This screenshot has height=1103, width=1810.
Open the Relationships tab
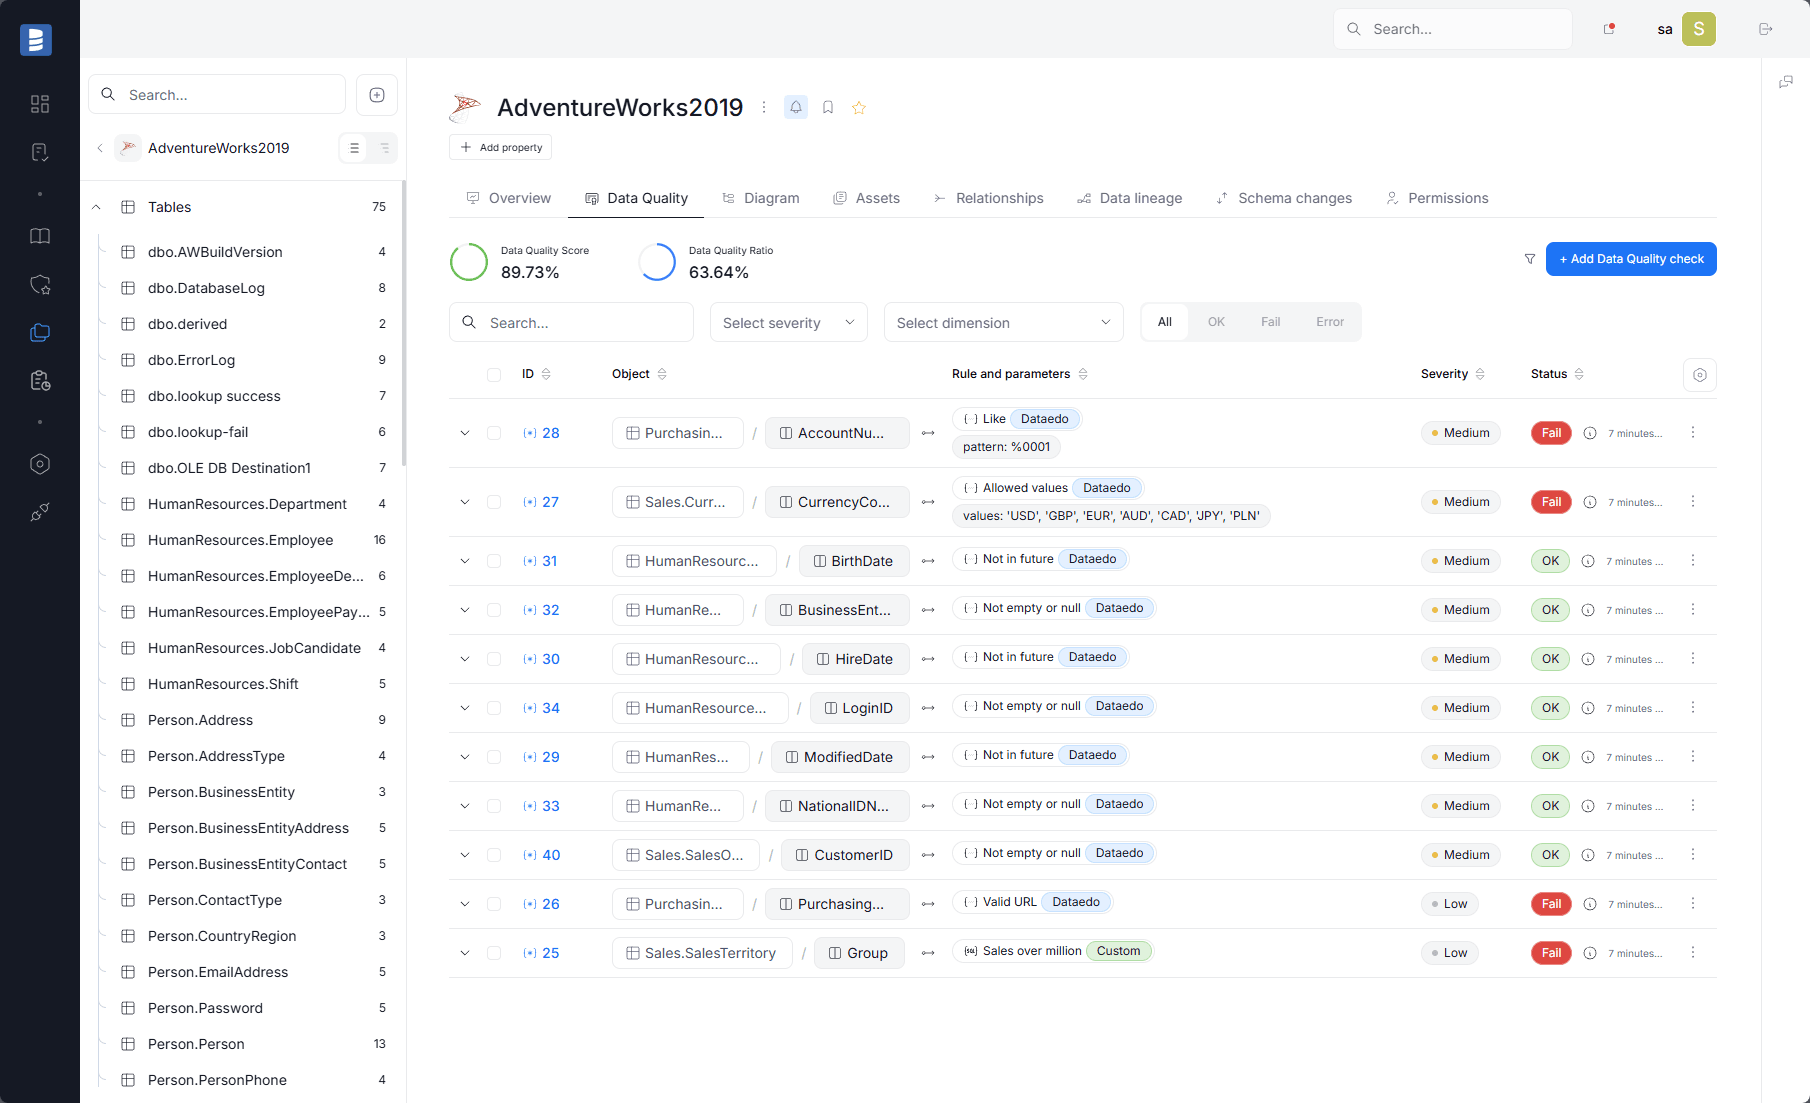click(x=988, y=198)
